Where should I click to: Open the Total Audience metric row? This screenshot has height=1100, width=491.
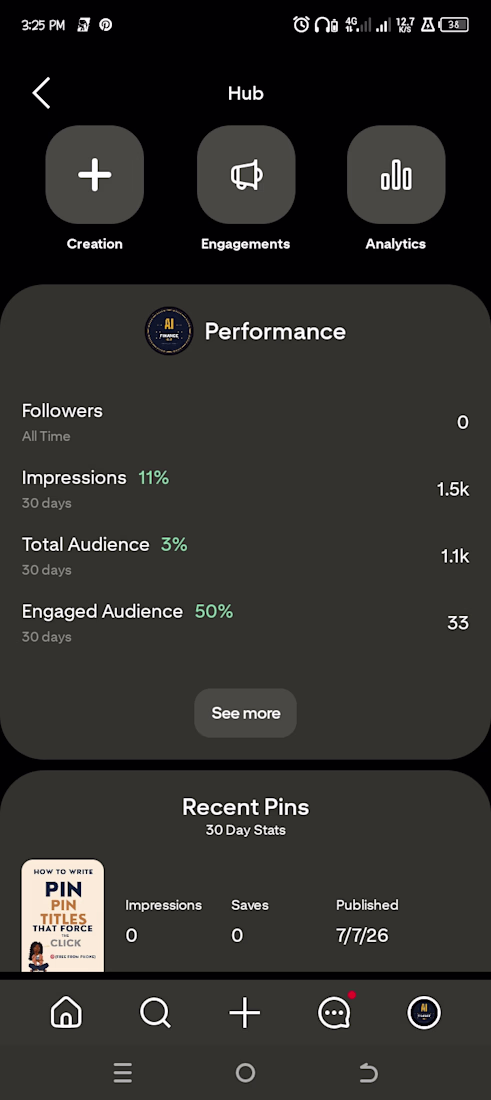pyautogui.click(x=246, y=556)
